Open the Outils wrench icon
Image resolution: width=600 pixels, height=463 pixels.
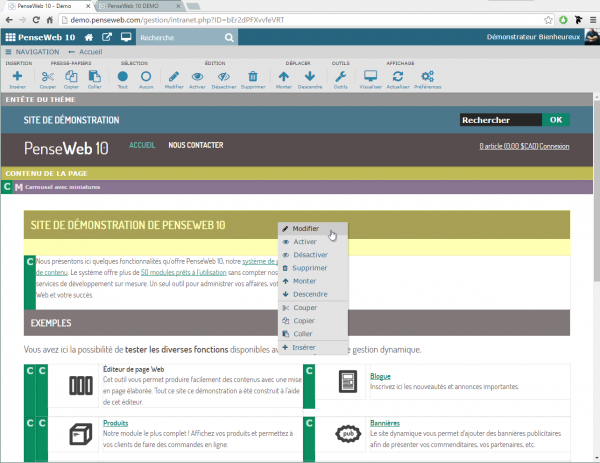point(340,76)
